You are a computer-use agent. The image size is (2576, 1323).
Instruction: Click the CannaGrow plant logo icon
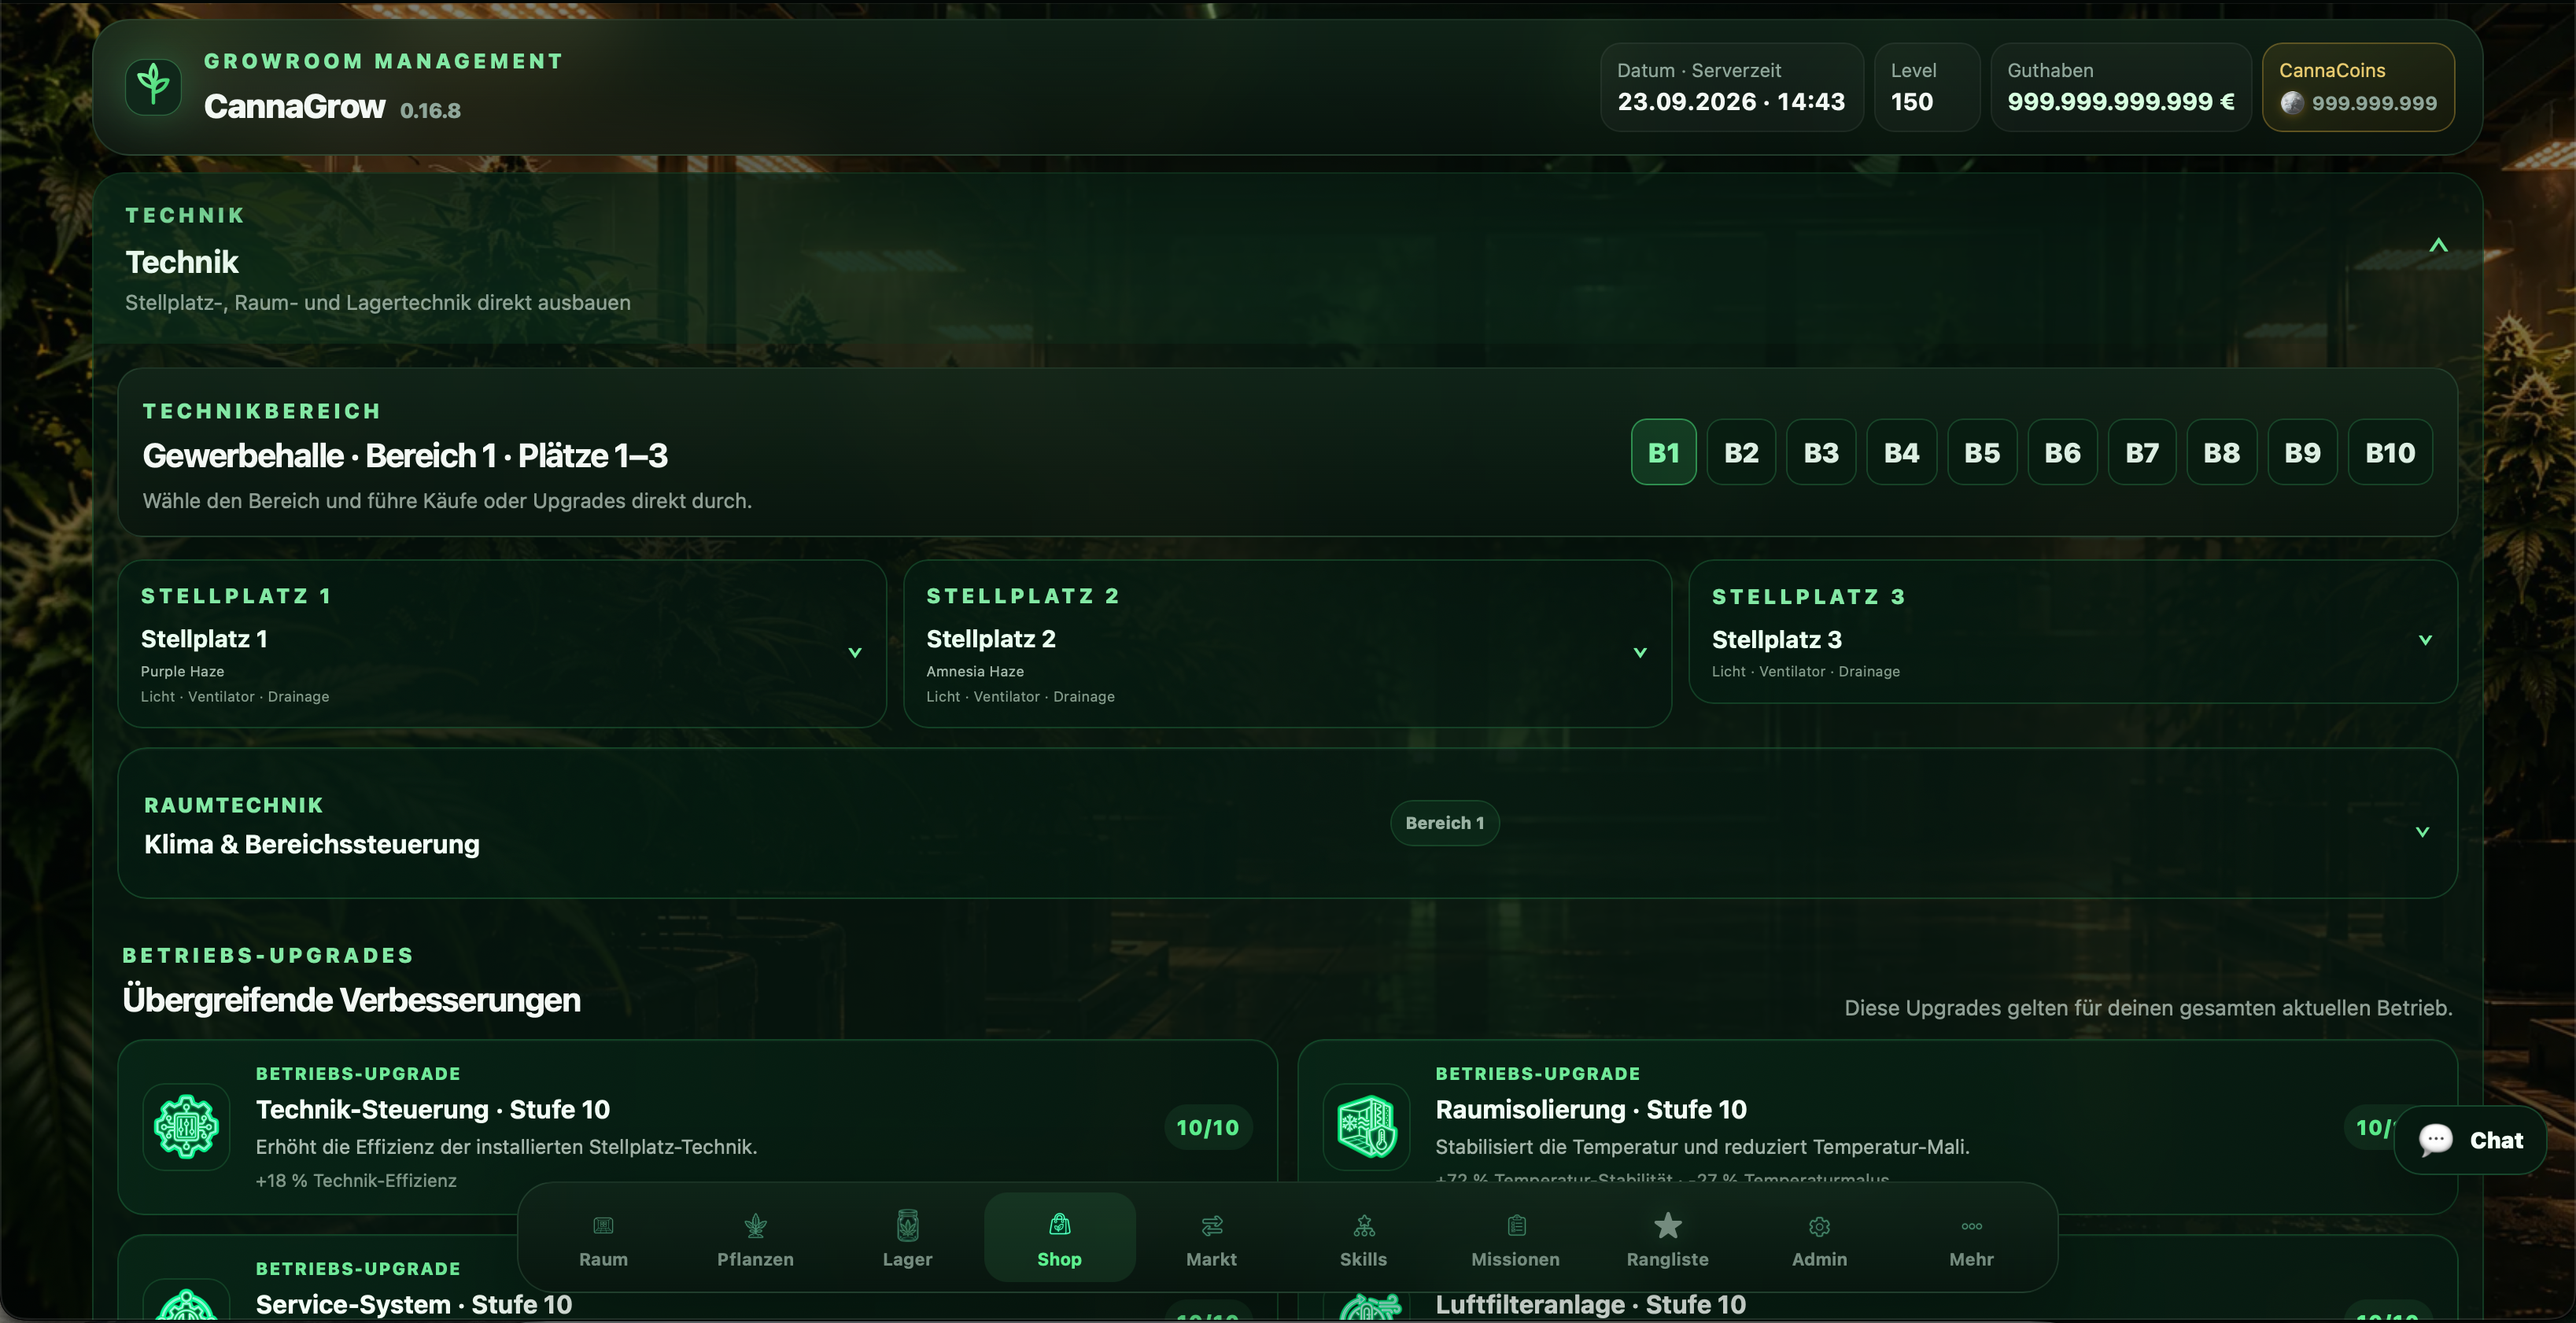pos(153,86)
